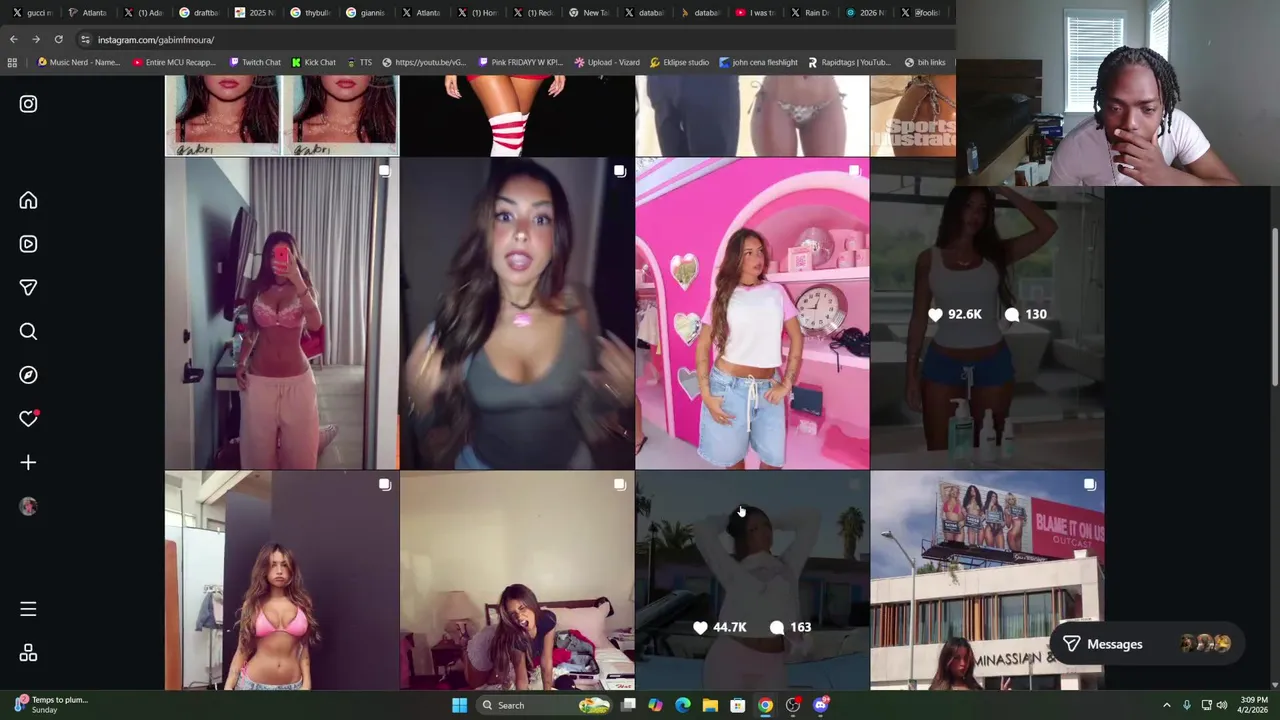The height and width of the screenshot is (720, 1280).
Task: Open the Twitch Chat bookmark
Action: tap(255, 63)
